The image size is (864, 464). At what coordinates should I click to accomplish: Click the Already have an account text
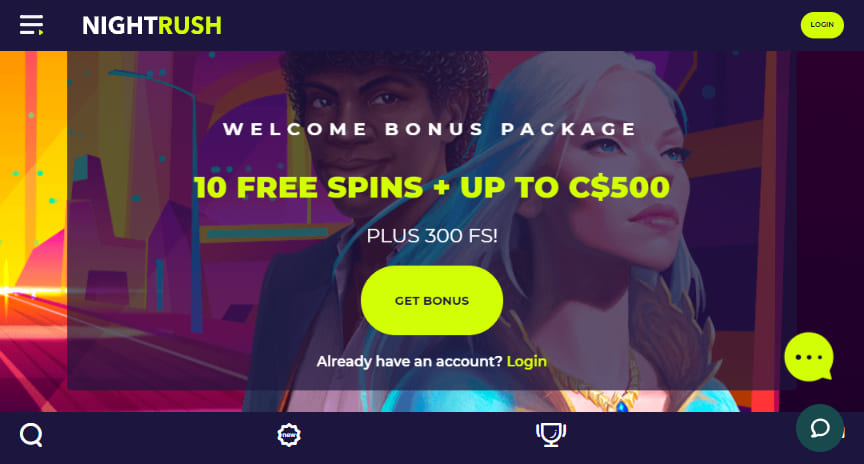pyautogui.click(x=409, y=362)
